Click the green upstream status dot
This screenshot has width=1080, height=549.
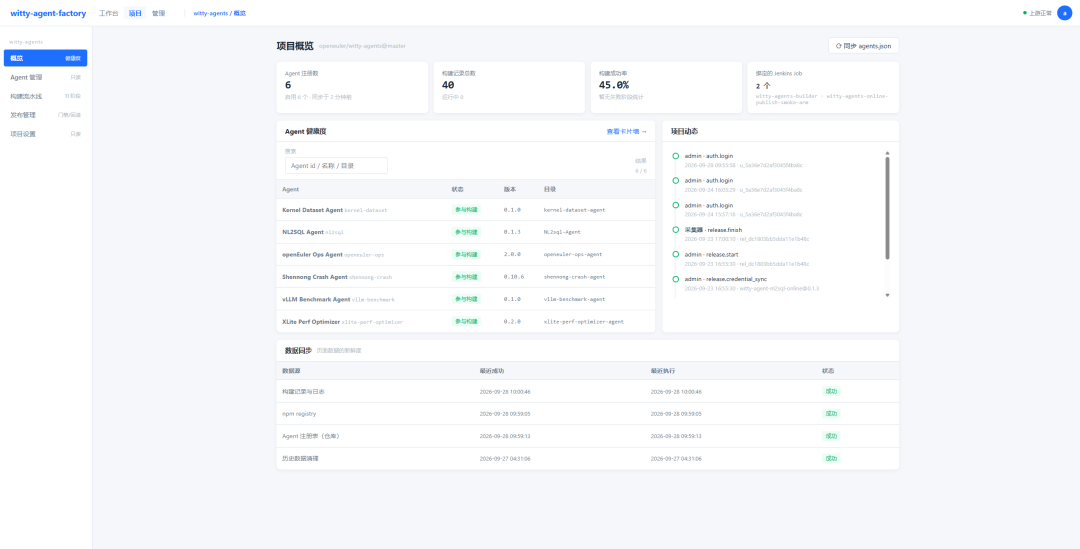[x=1025, y=13]
